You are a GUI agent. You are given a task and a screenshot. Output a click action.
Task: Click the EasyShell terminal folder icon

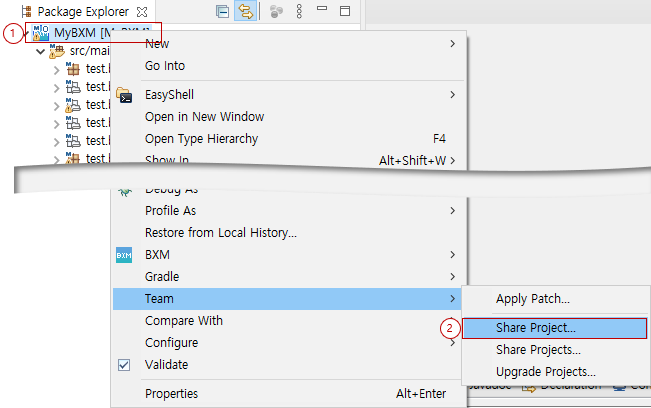tap(124, 95)
